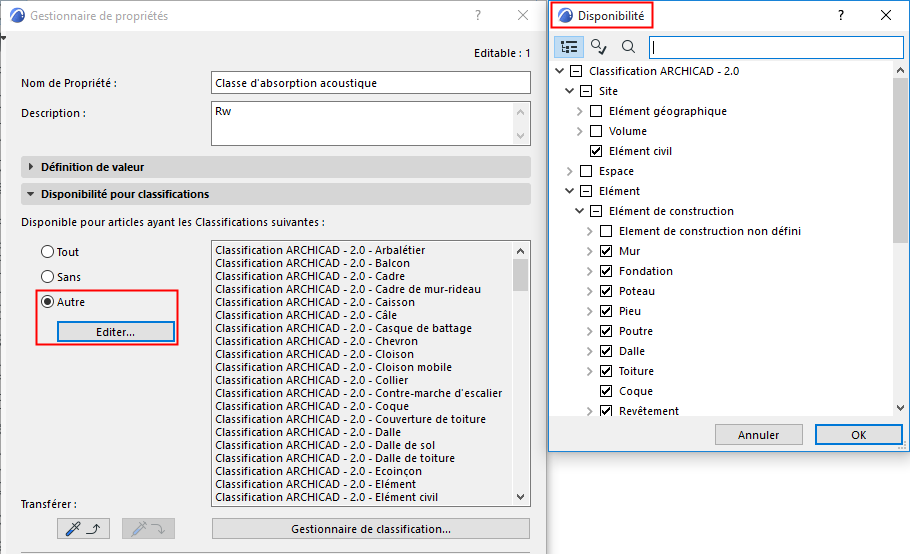Select the Sans radio button
Screen dimensions: 910x554
tap(48, 277)
